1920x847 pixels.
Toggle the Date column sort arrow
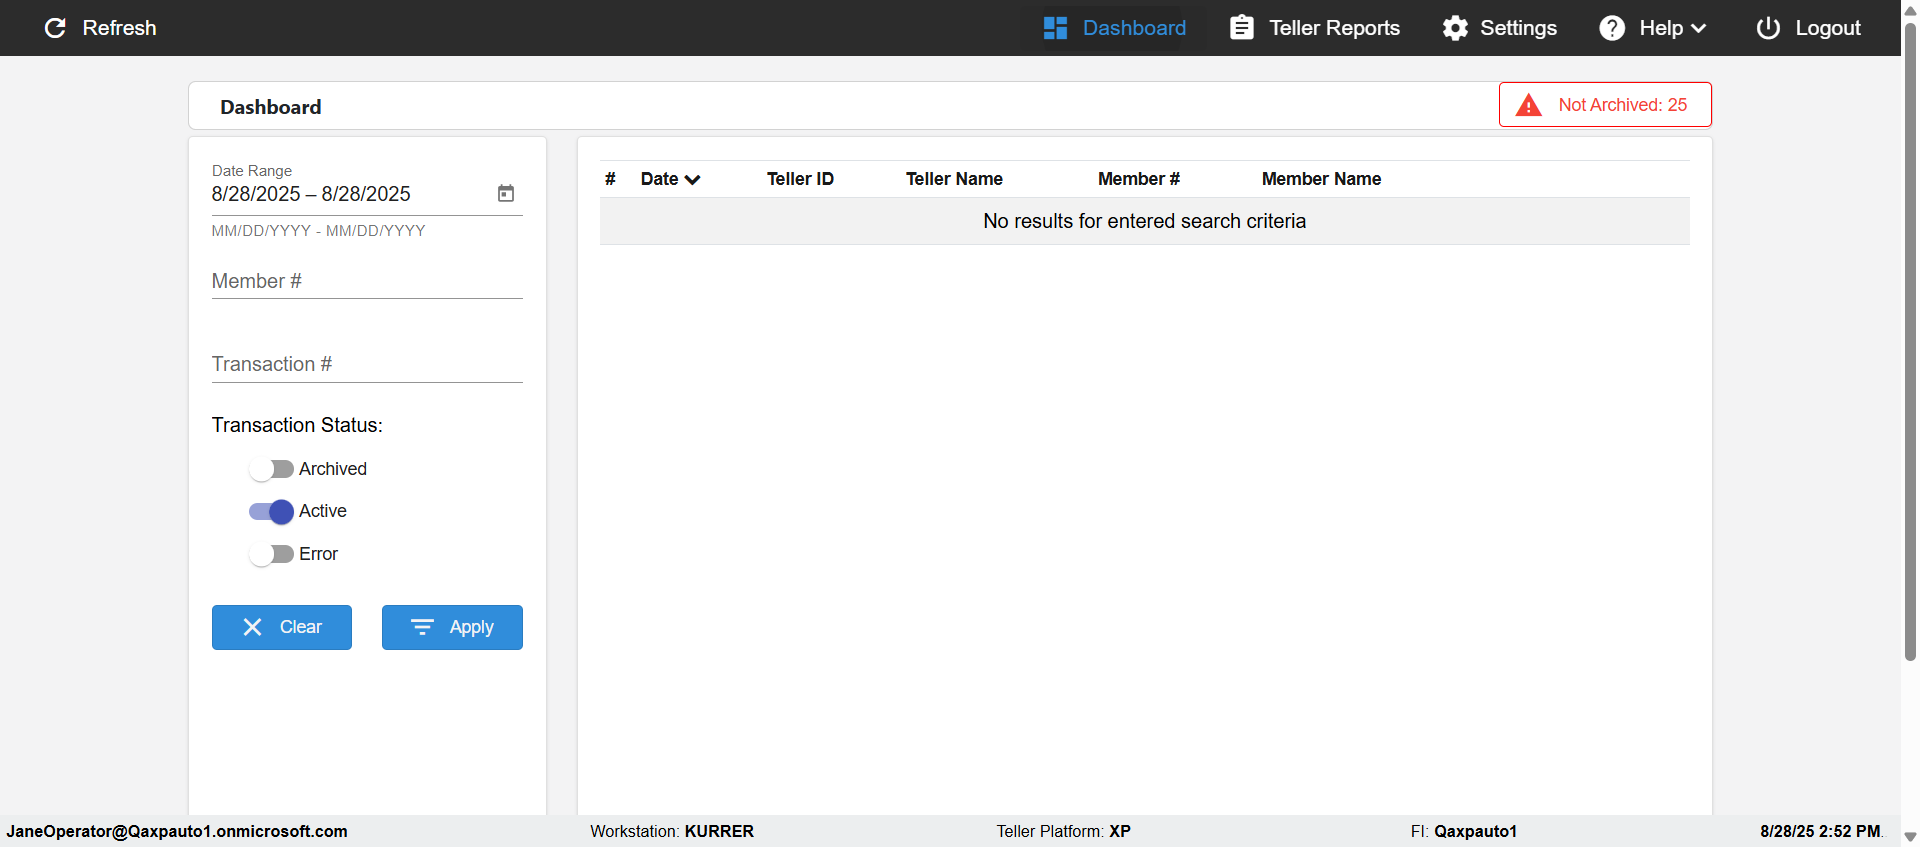(693, 180)
